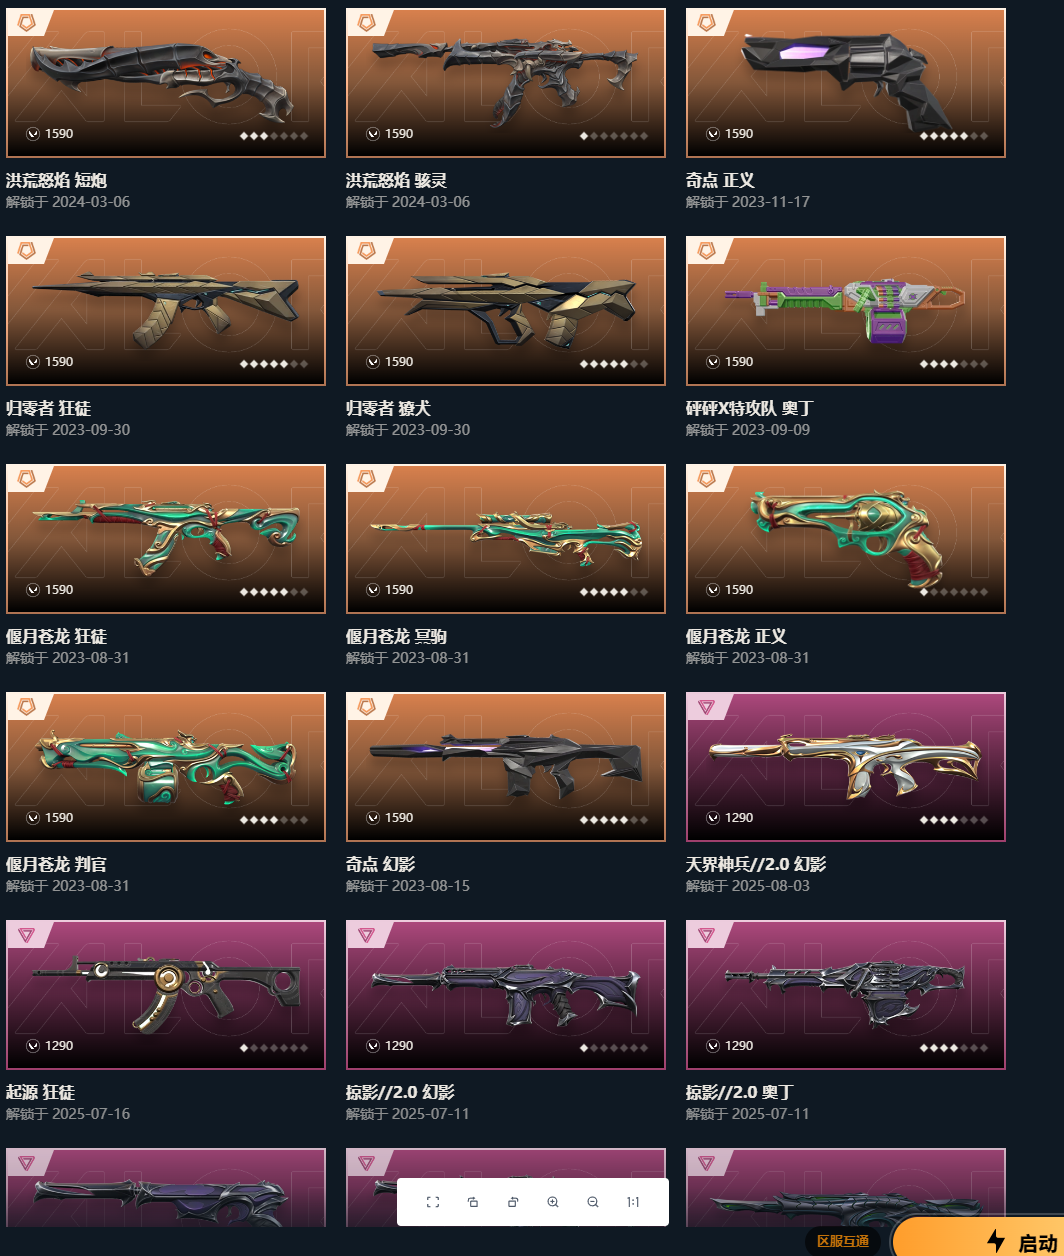Image resolution: width=1064 pixels, height=1256 pixels.
Task: Click the 归零者 獠犬 title text
Action: [389, 408]
